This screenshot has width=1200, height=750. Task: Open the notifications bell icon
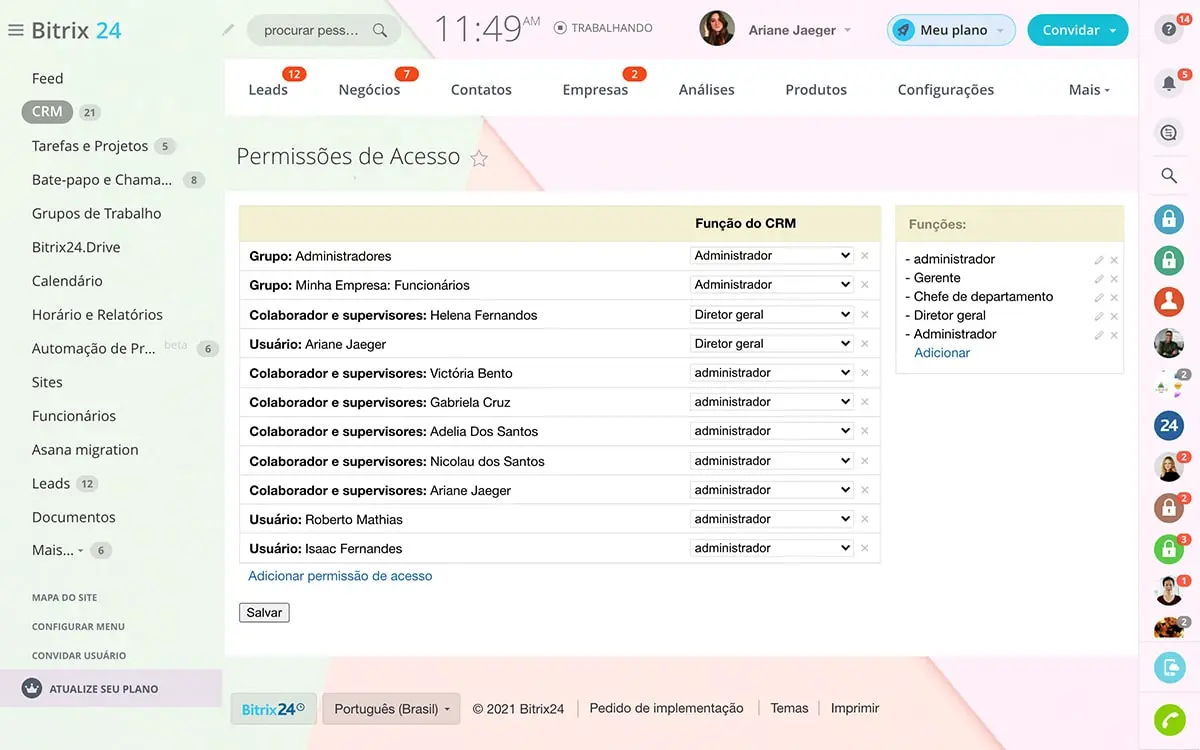click(1168, 84)
